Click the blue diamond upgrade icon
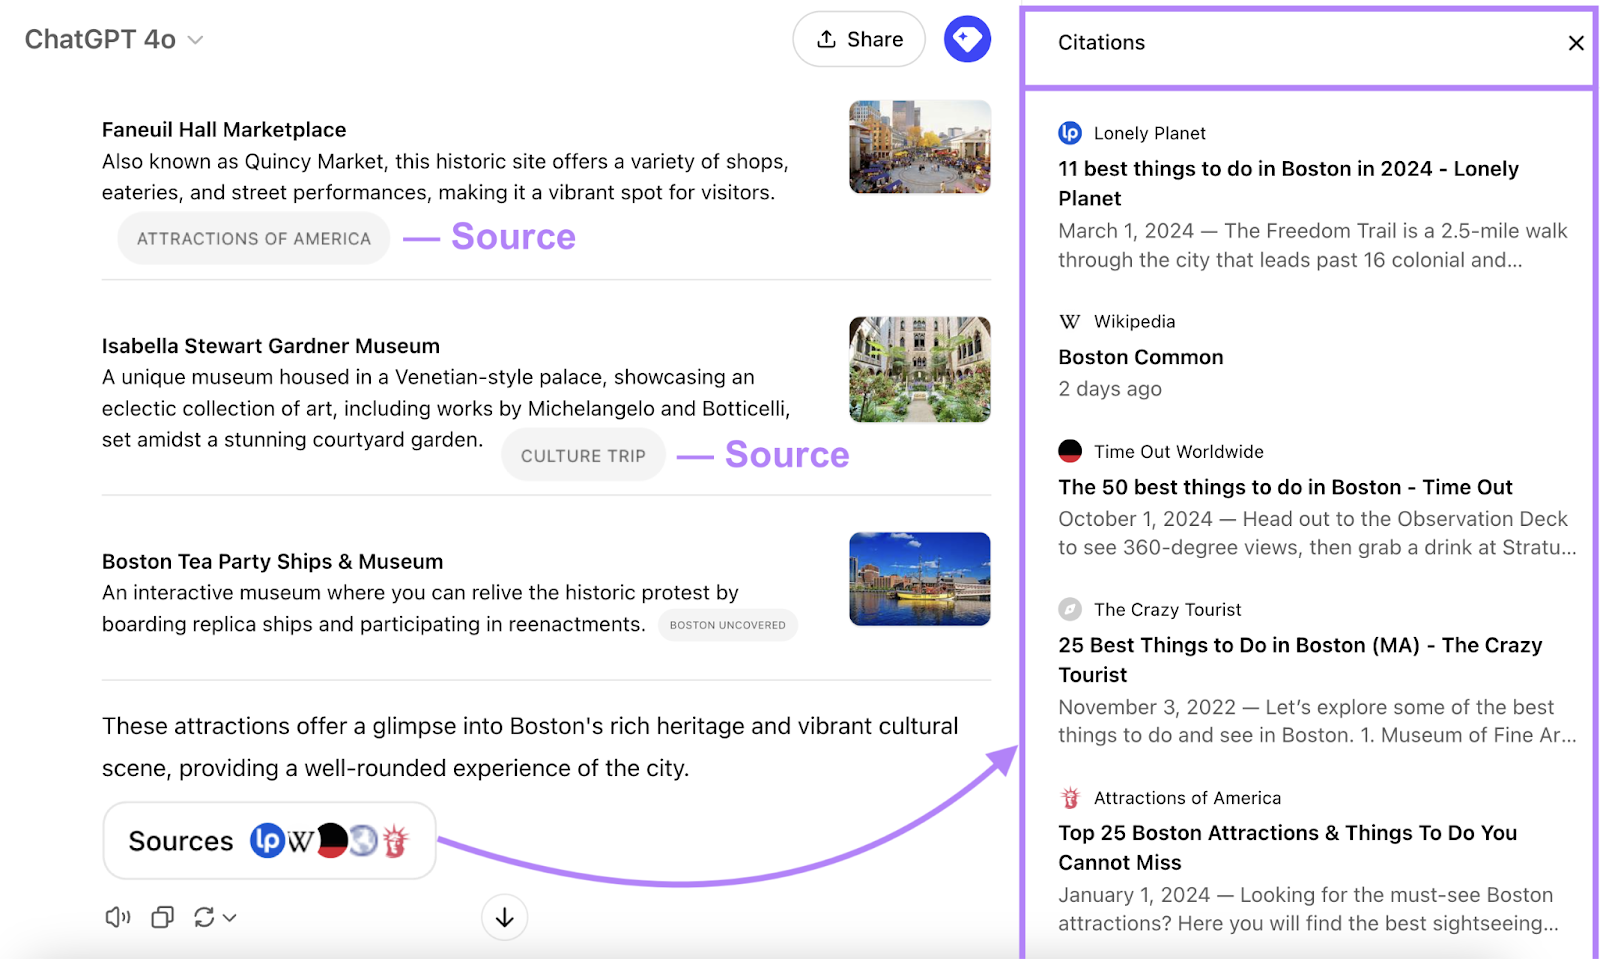1600x959 pixels. 966,39
